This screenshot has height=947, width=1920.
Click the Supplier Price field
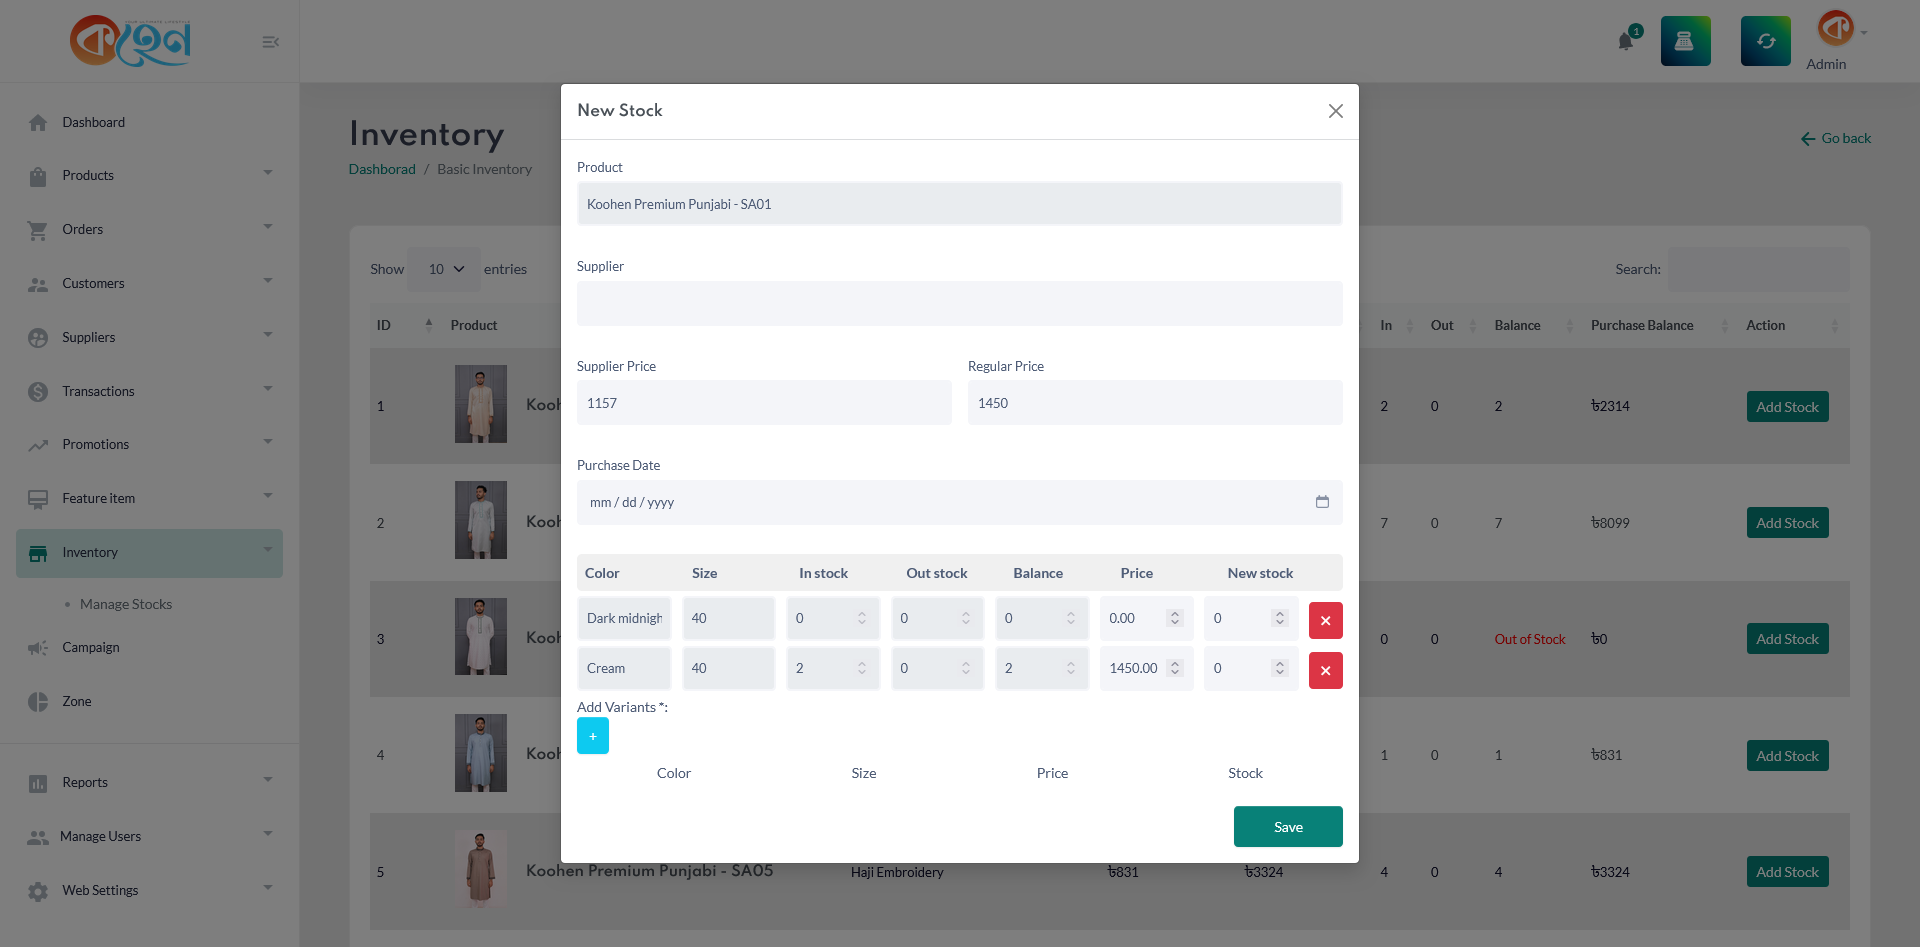click(x=763, y=403)
